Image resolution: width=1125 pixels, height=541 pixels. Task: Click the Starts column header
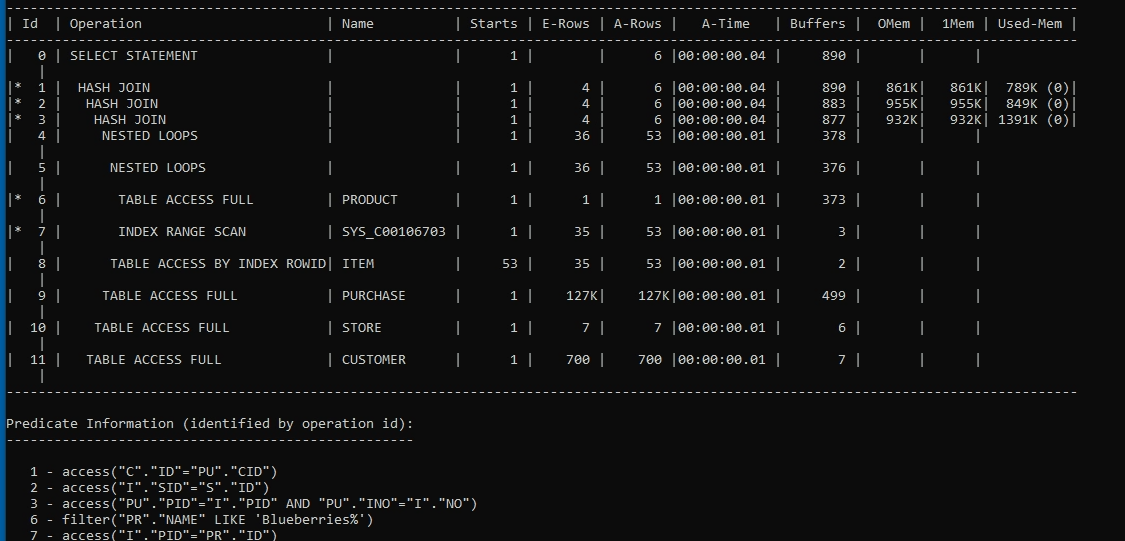click(494, 24)
